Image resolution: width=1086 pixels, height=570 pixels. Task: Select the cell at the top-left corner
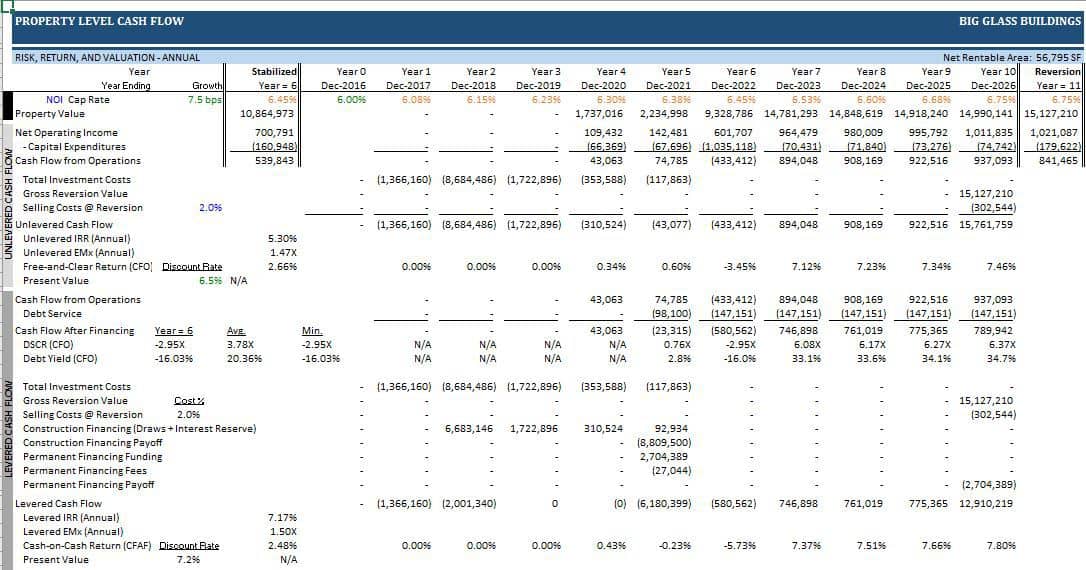click(x=6, y=5)
